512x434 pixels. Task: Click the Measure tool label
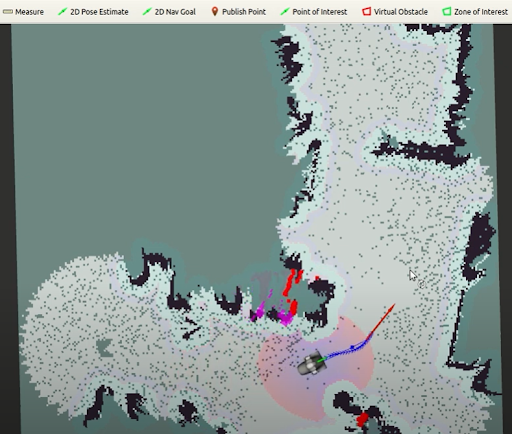pyautogui.click(x=29, y=12)
